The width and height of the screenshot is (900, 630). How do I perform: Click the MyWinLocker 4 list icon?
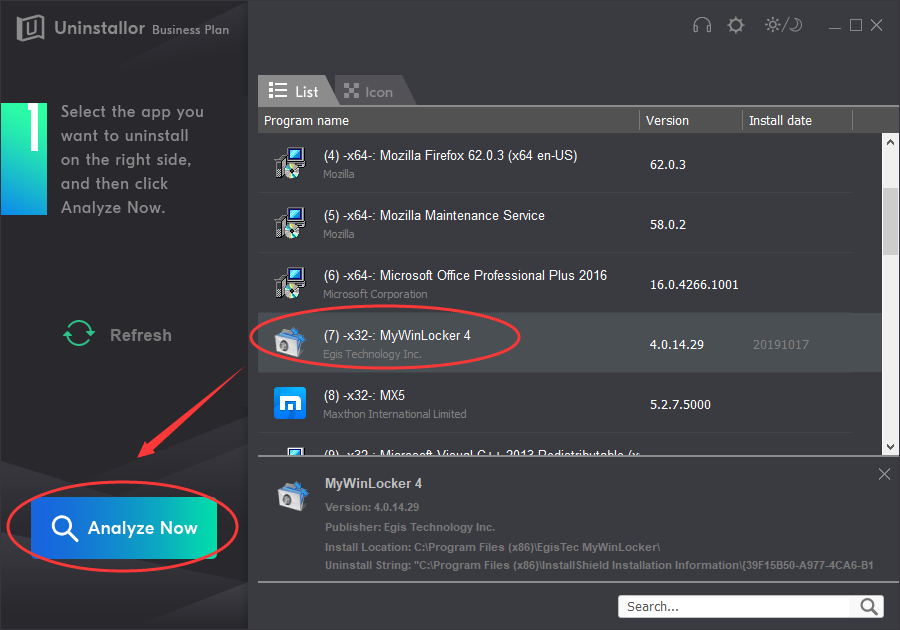tap(290, 343)
